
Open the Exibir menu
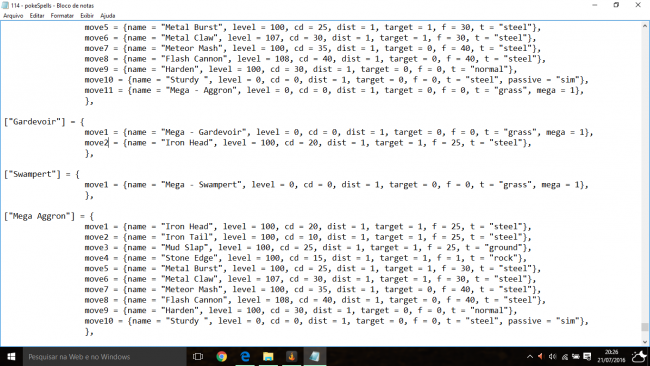click(x=87, y=16)
